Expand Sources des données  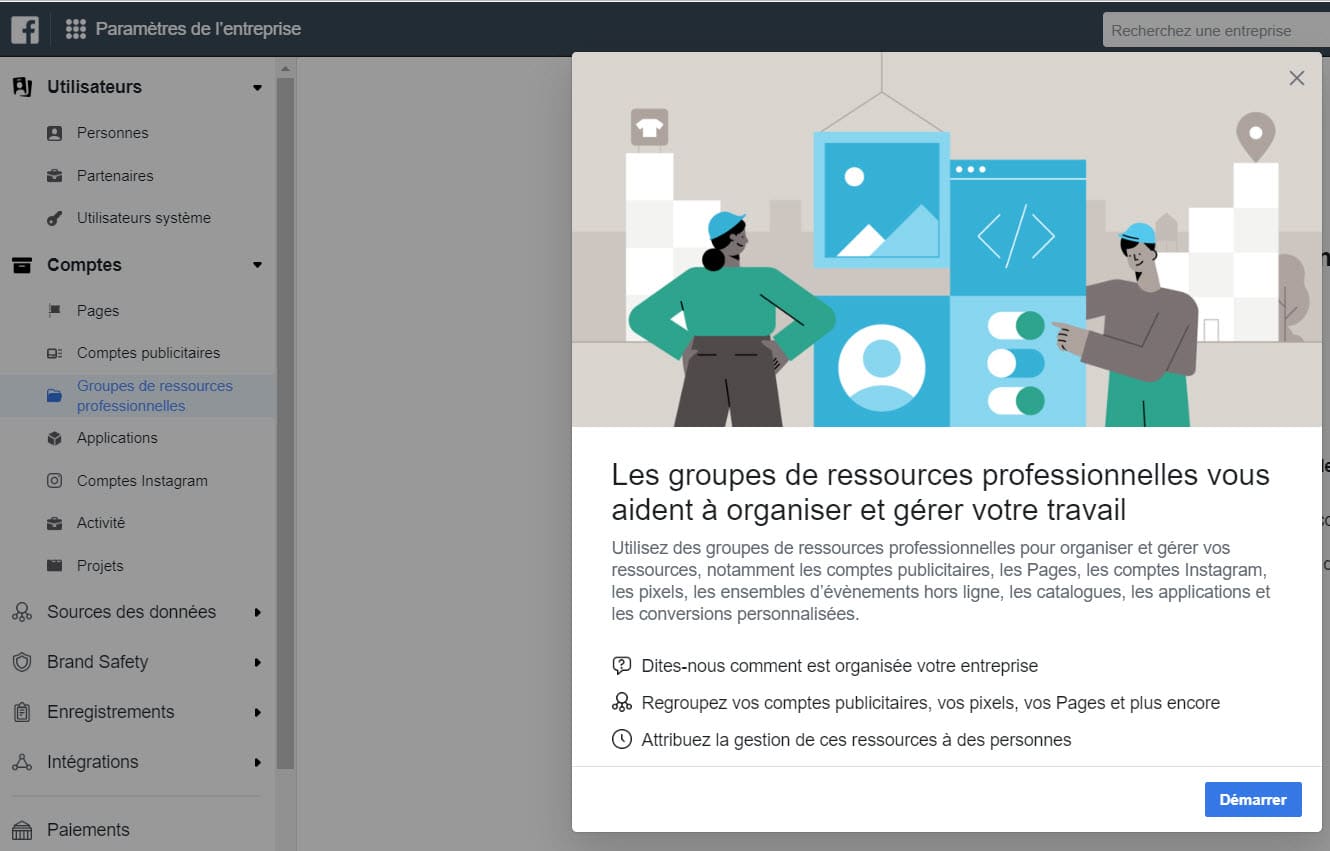pyautogui.click(x=257, y=611)
